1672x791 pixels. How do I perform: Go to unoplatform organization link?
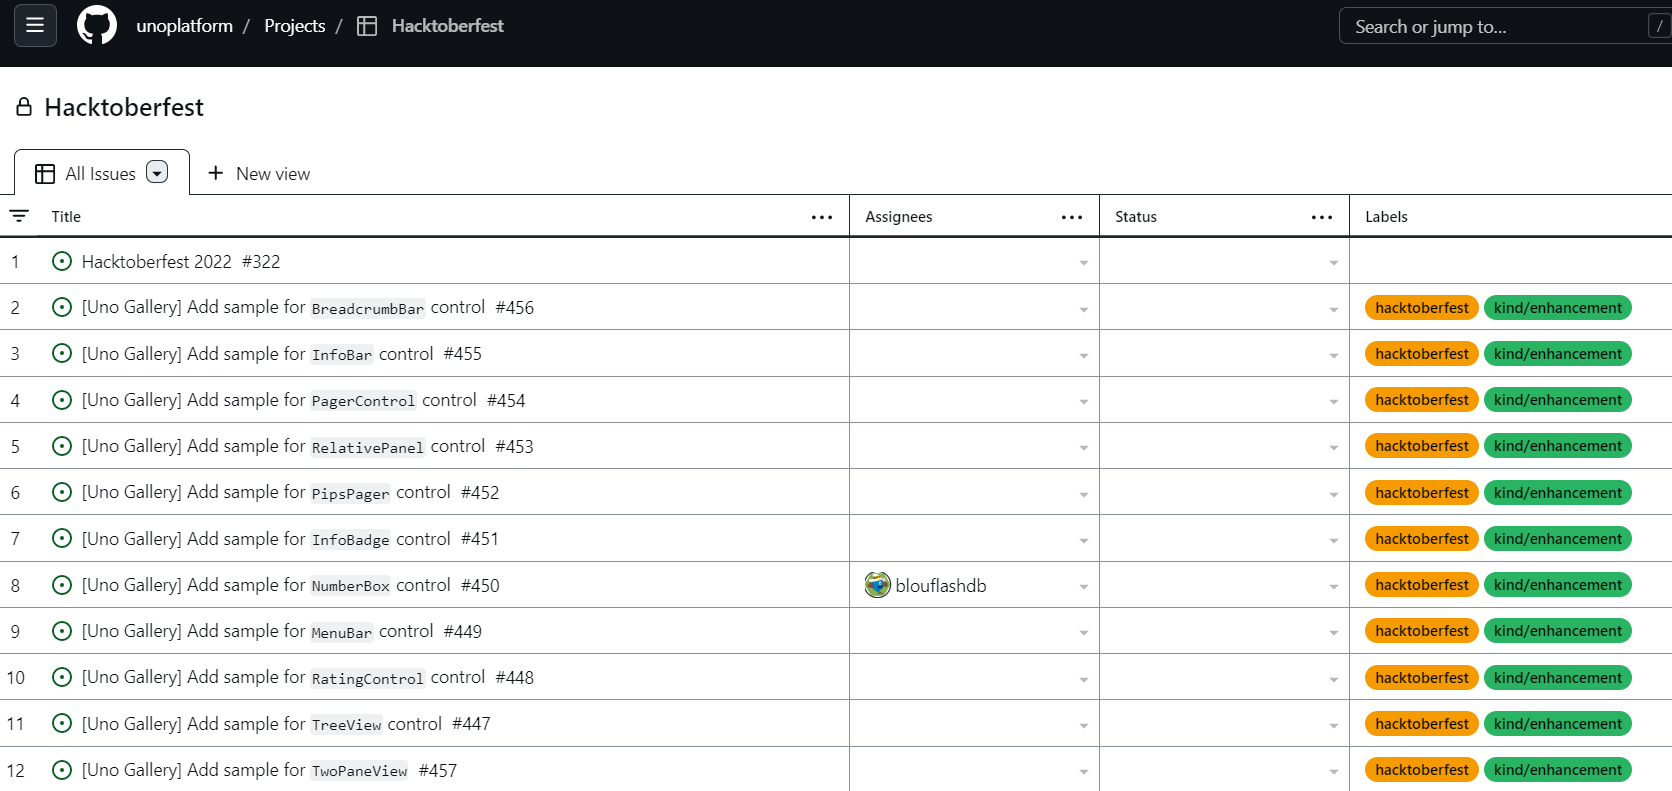(184, 26)
